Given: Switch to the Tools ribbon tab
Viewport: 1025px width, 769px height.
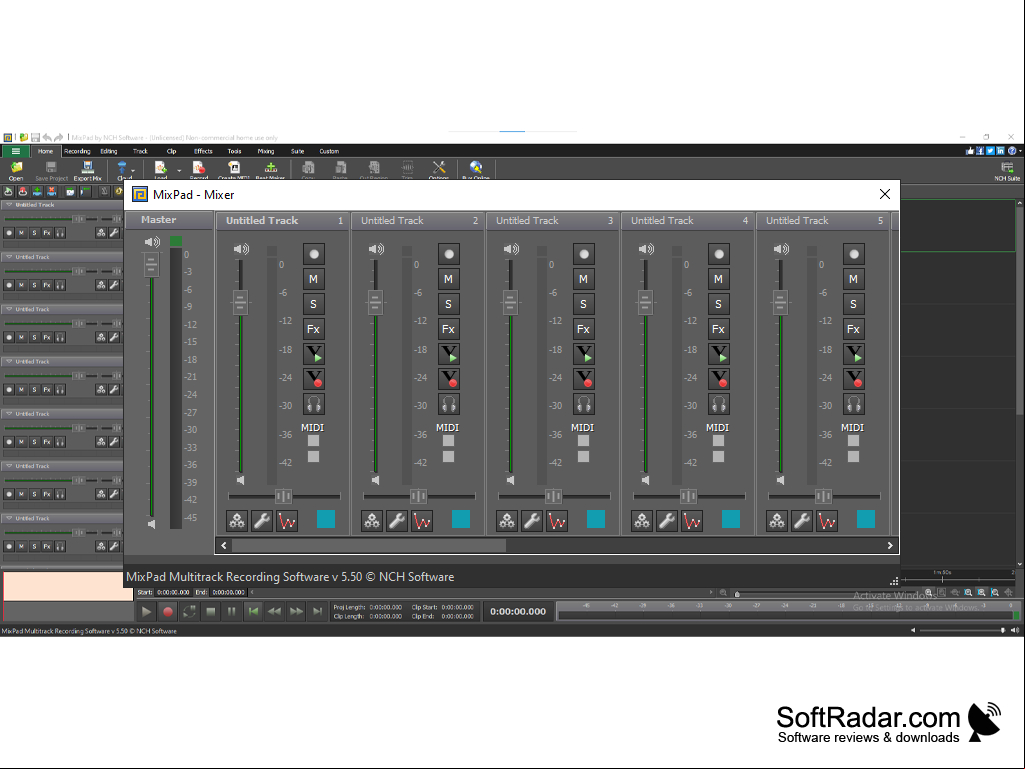Looking at the screenshot, I should 234,151.
